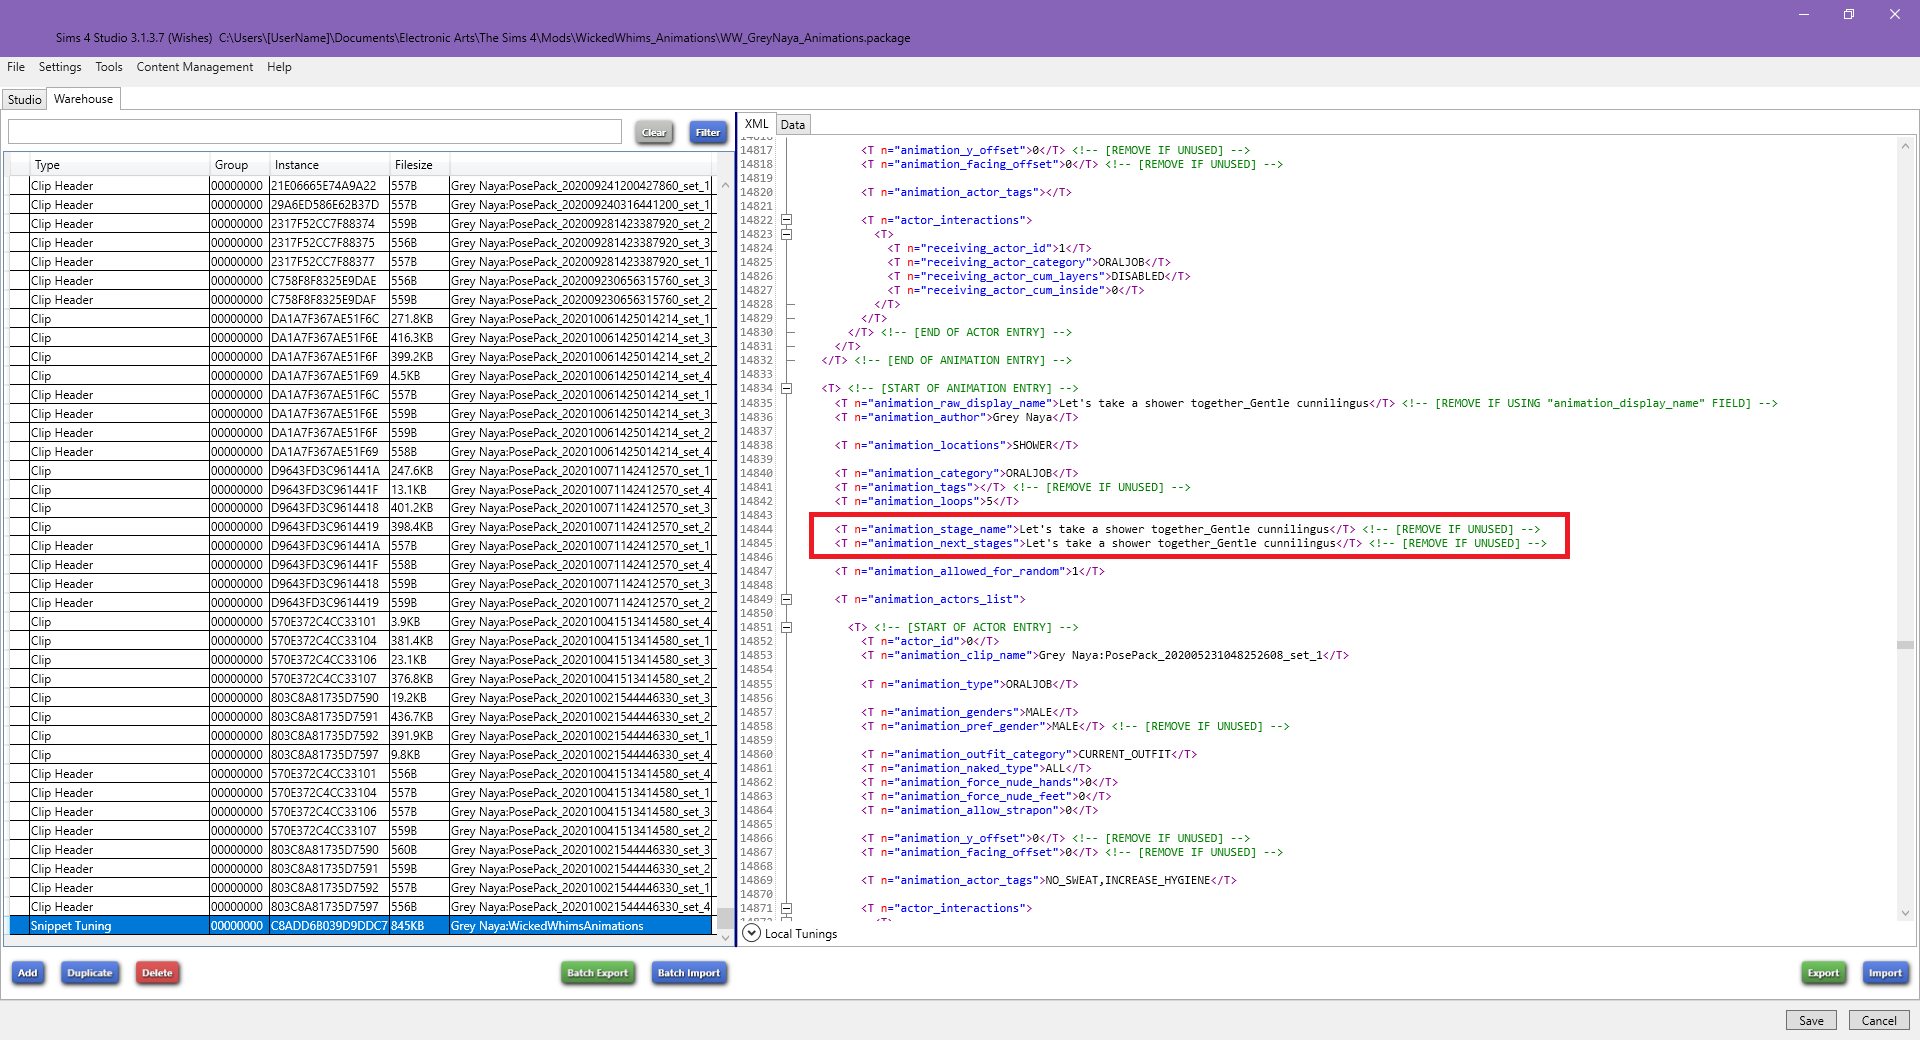Screen dimensions: 1920x1040
Task: Click the resource list scrollbar down arrow
Action: [x=726, y=937]
